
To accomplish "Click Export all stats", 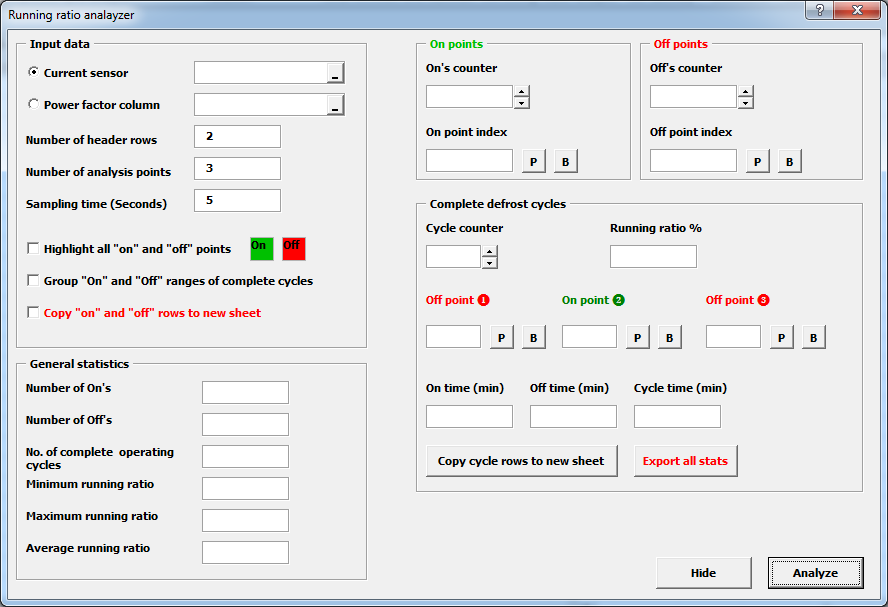I will coord(685,460).
